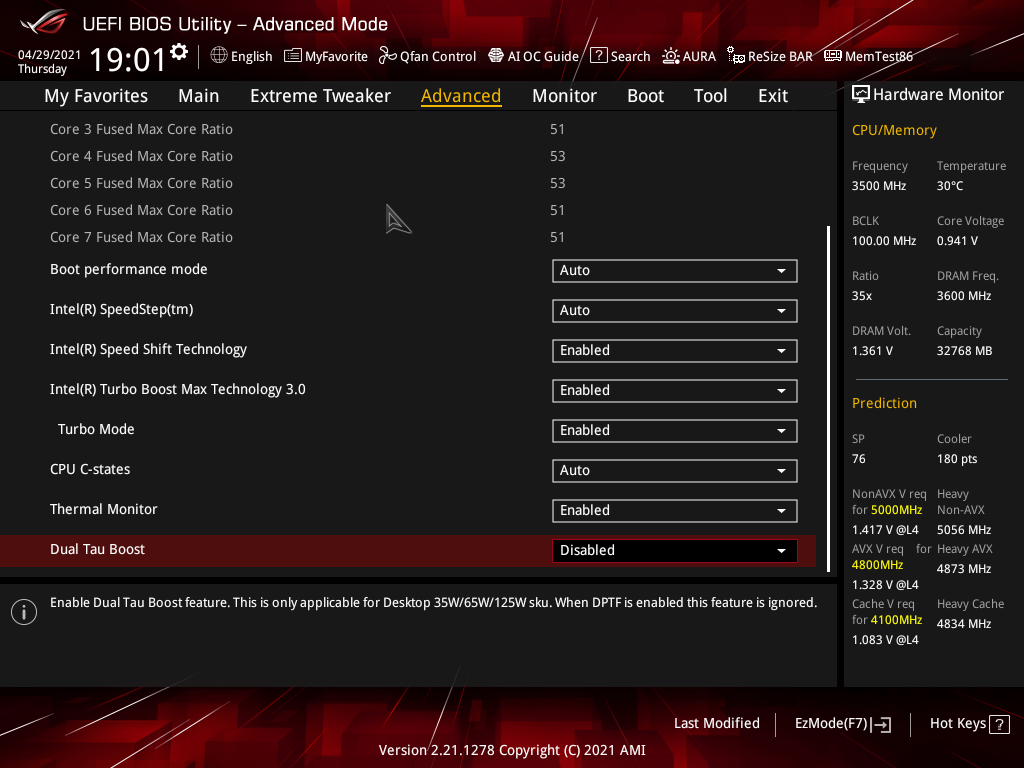Screen dimensions: 1024x768
Task: Switch to the Extreme Tweaker tab
Action: coord(320,96)
